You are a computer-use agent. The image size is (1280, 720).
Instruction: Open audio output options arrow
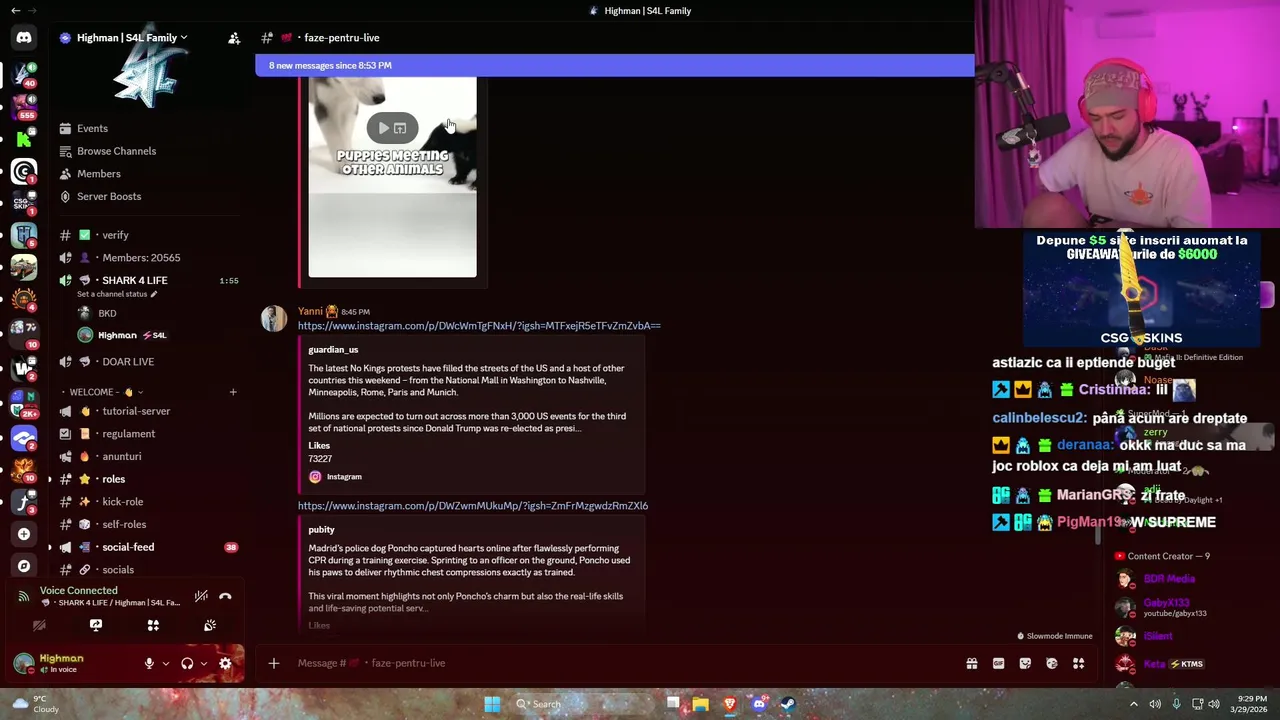204,663
